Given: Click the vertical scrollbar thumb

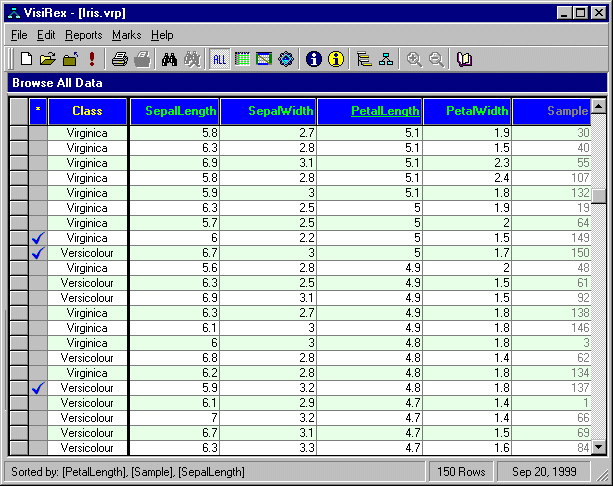Looking at the screenshot, I should pos(599,196).
